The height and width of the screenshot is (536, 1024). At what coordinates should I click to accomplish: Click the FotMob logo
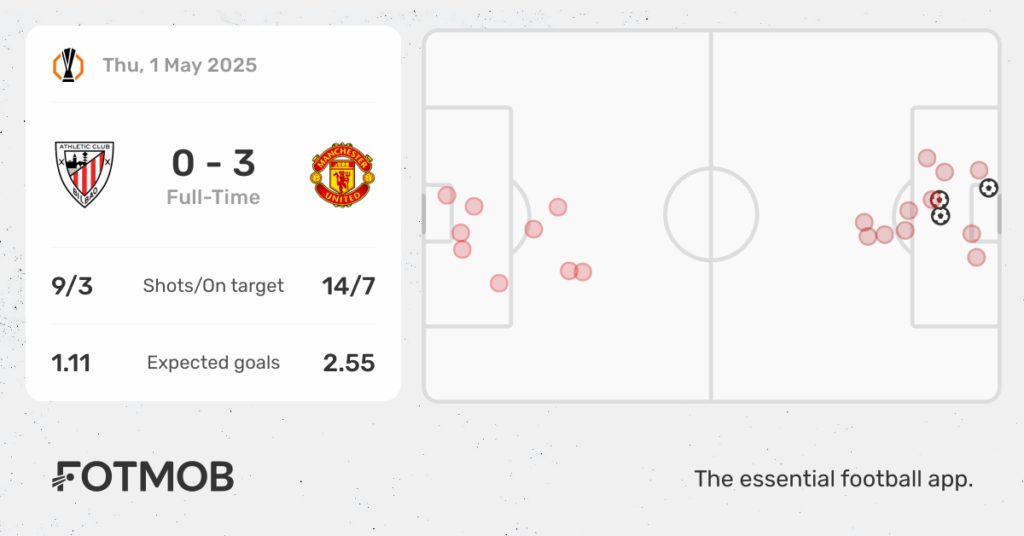click(x=142, y=477)
